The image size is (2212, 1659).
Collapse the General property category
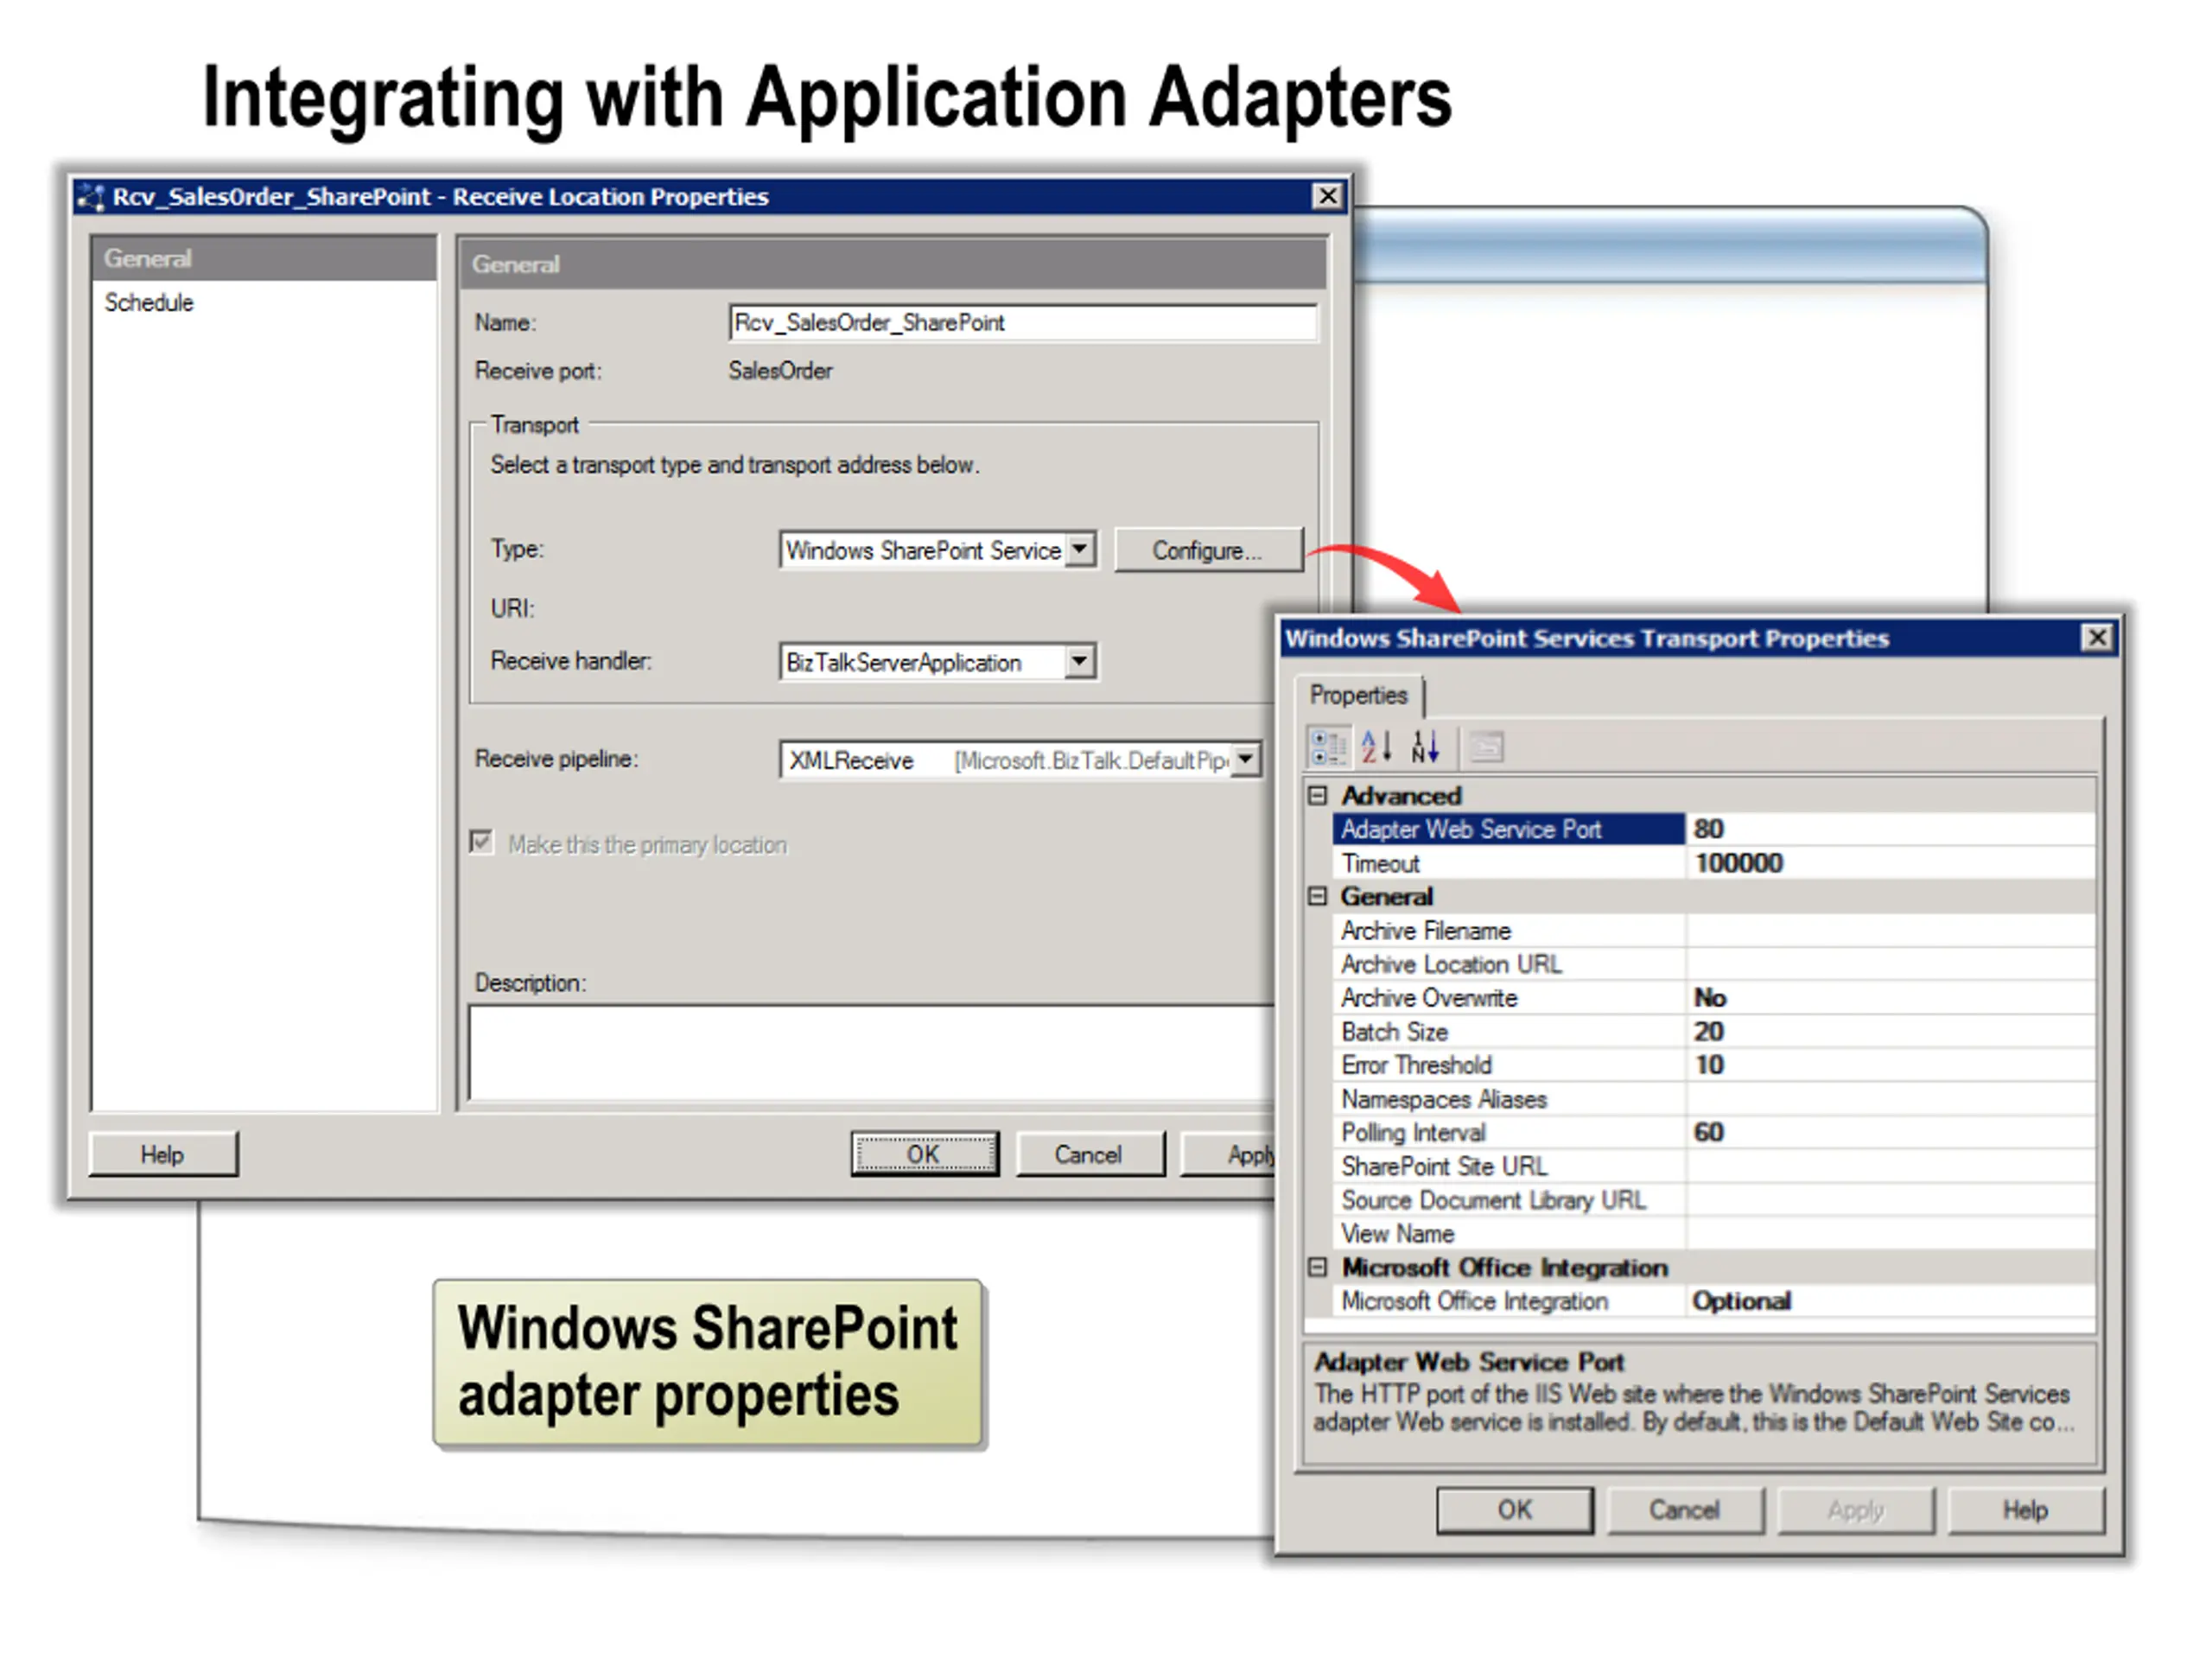coord(1318,897)
